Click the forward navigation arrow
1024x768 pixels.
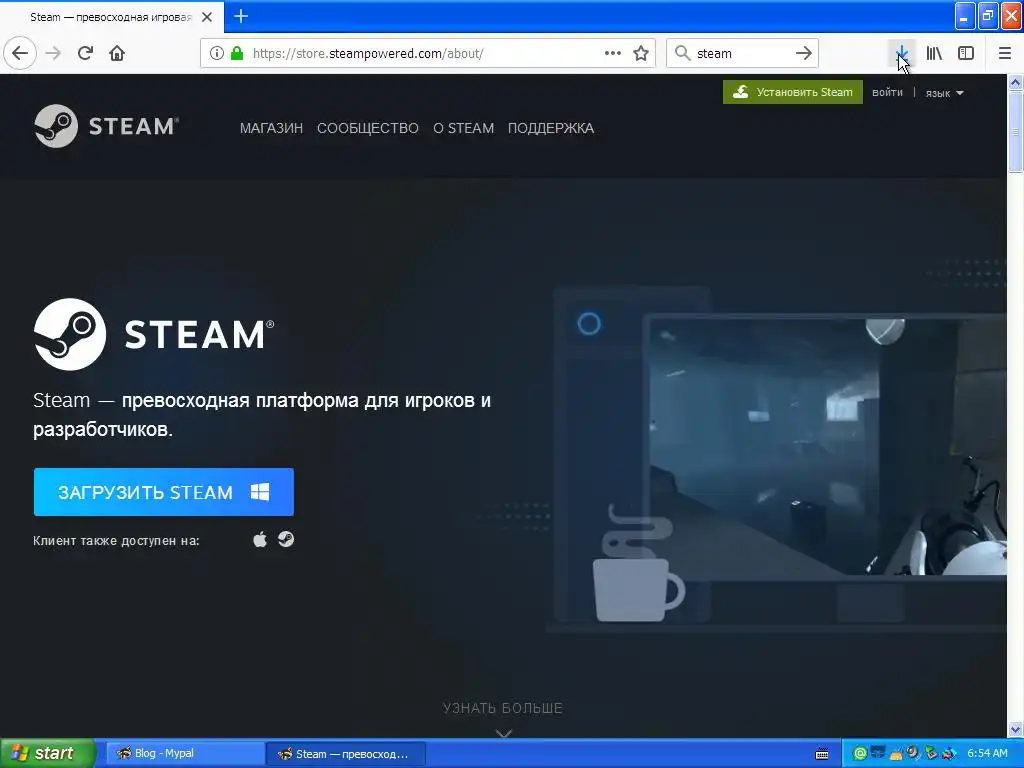click(53, 53)
